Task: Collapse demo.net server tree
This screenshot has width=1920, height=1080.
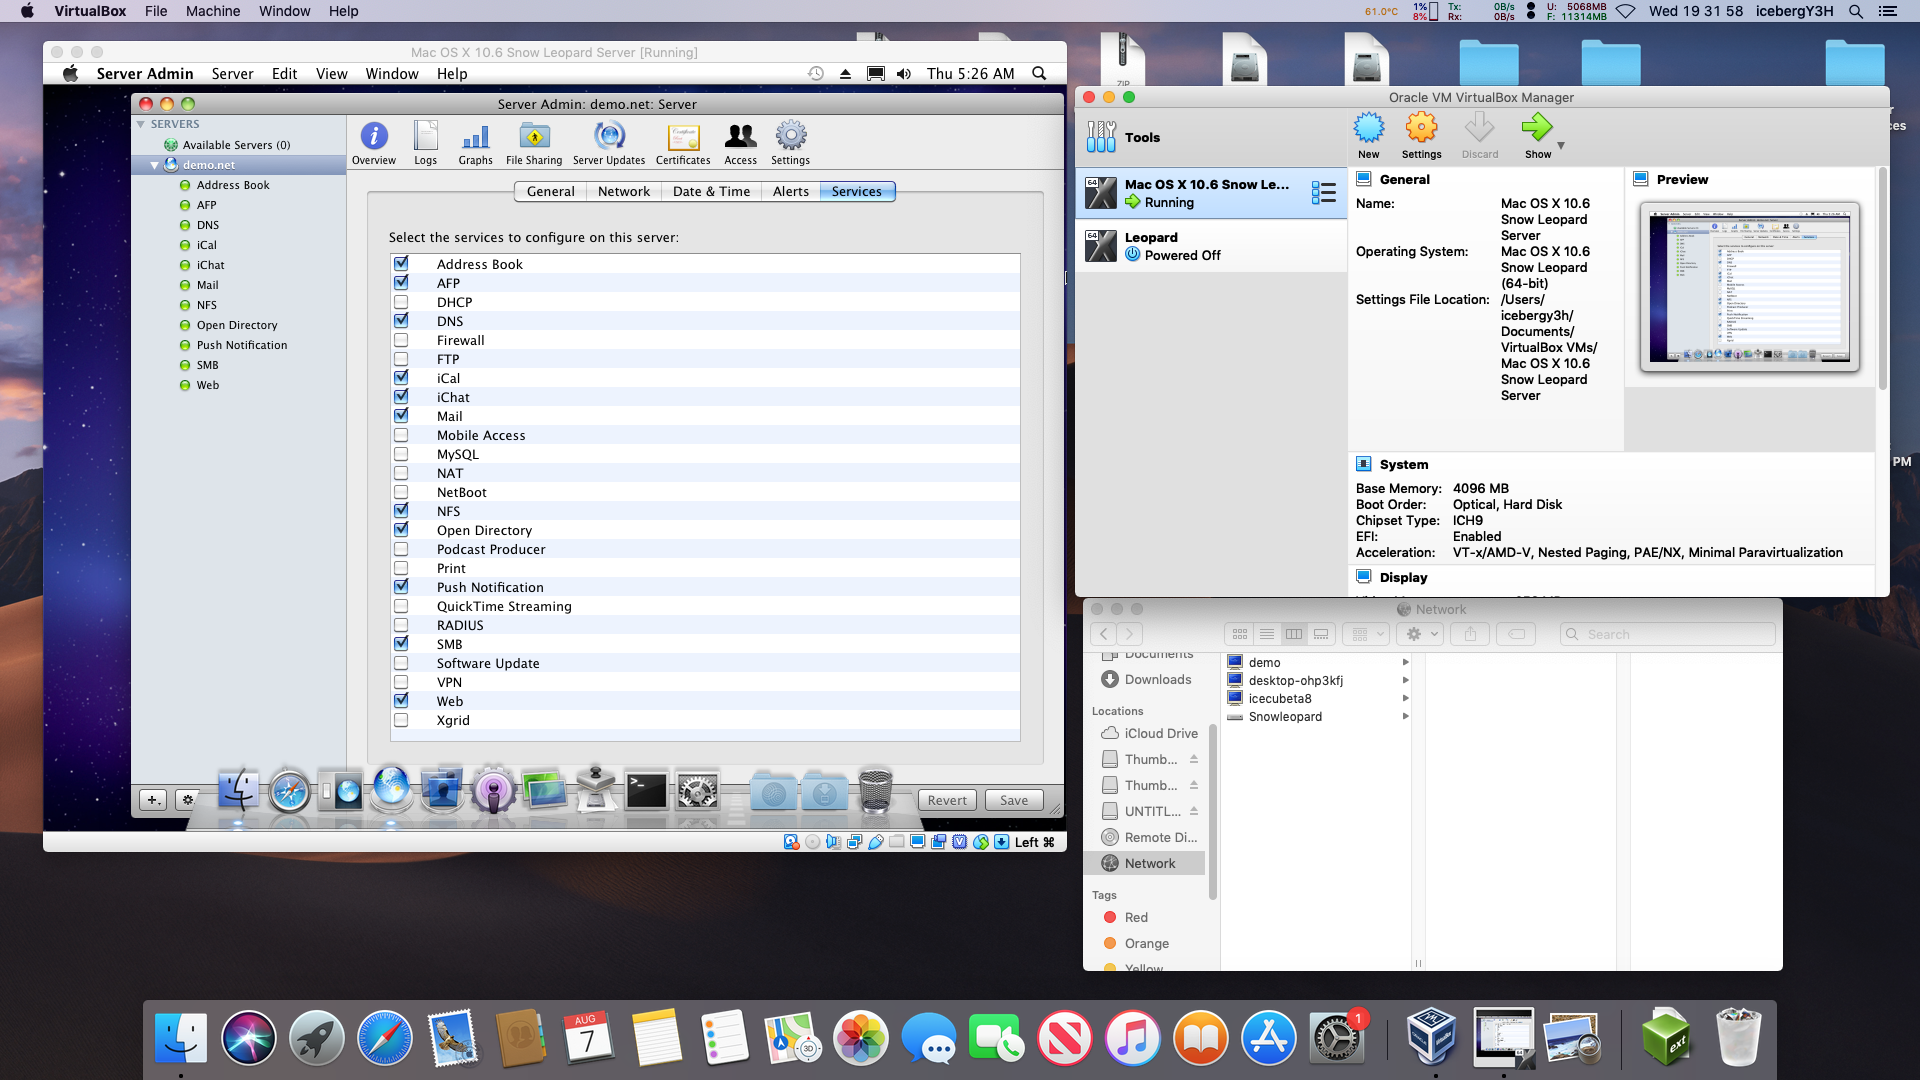Action: pyautogui.click(x=154, y=165)
